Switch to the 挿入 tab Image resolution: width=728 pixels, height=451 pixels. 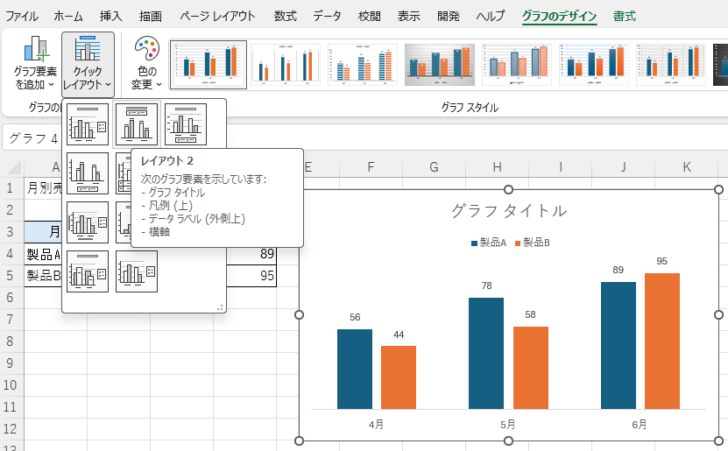coord(111,16)
